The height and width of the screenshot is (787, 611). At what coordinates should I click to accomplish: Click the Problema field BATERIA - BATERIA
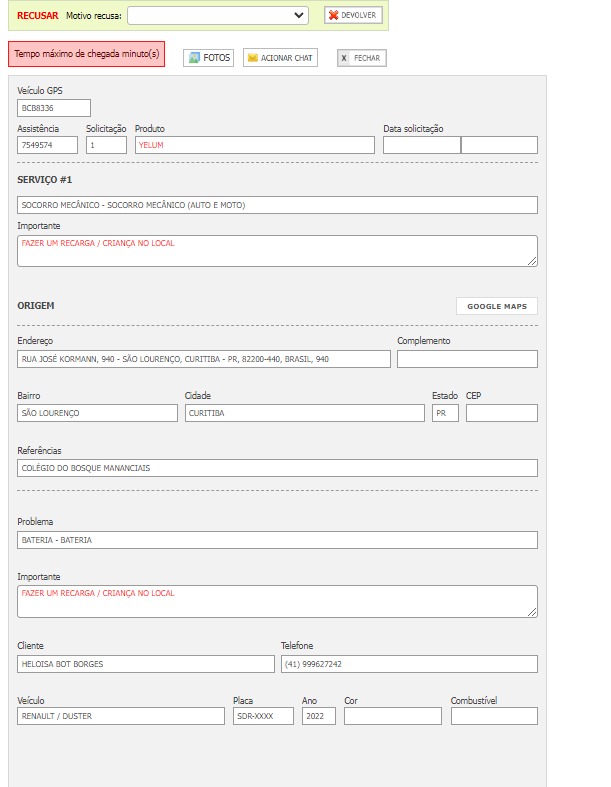coord(277,540)
